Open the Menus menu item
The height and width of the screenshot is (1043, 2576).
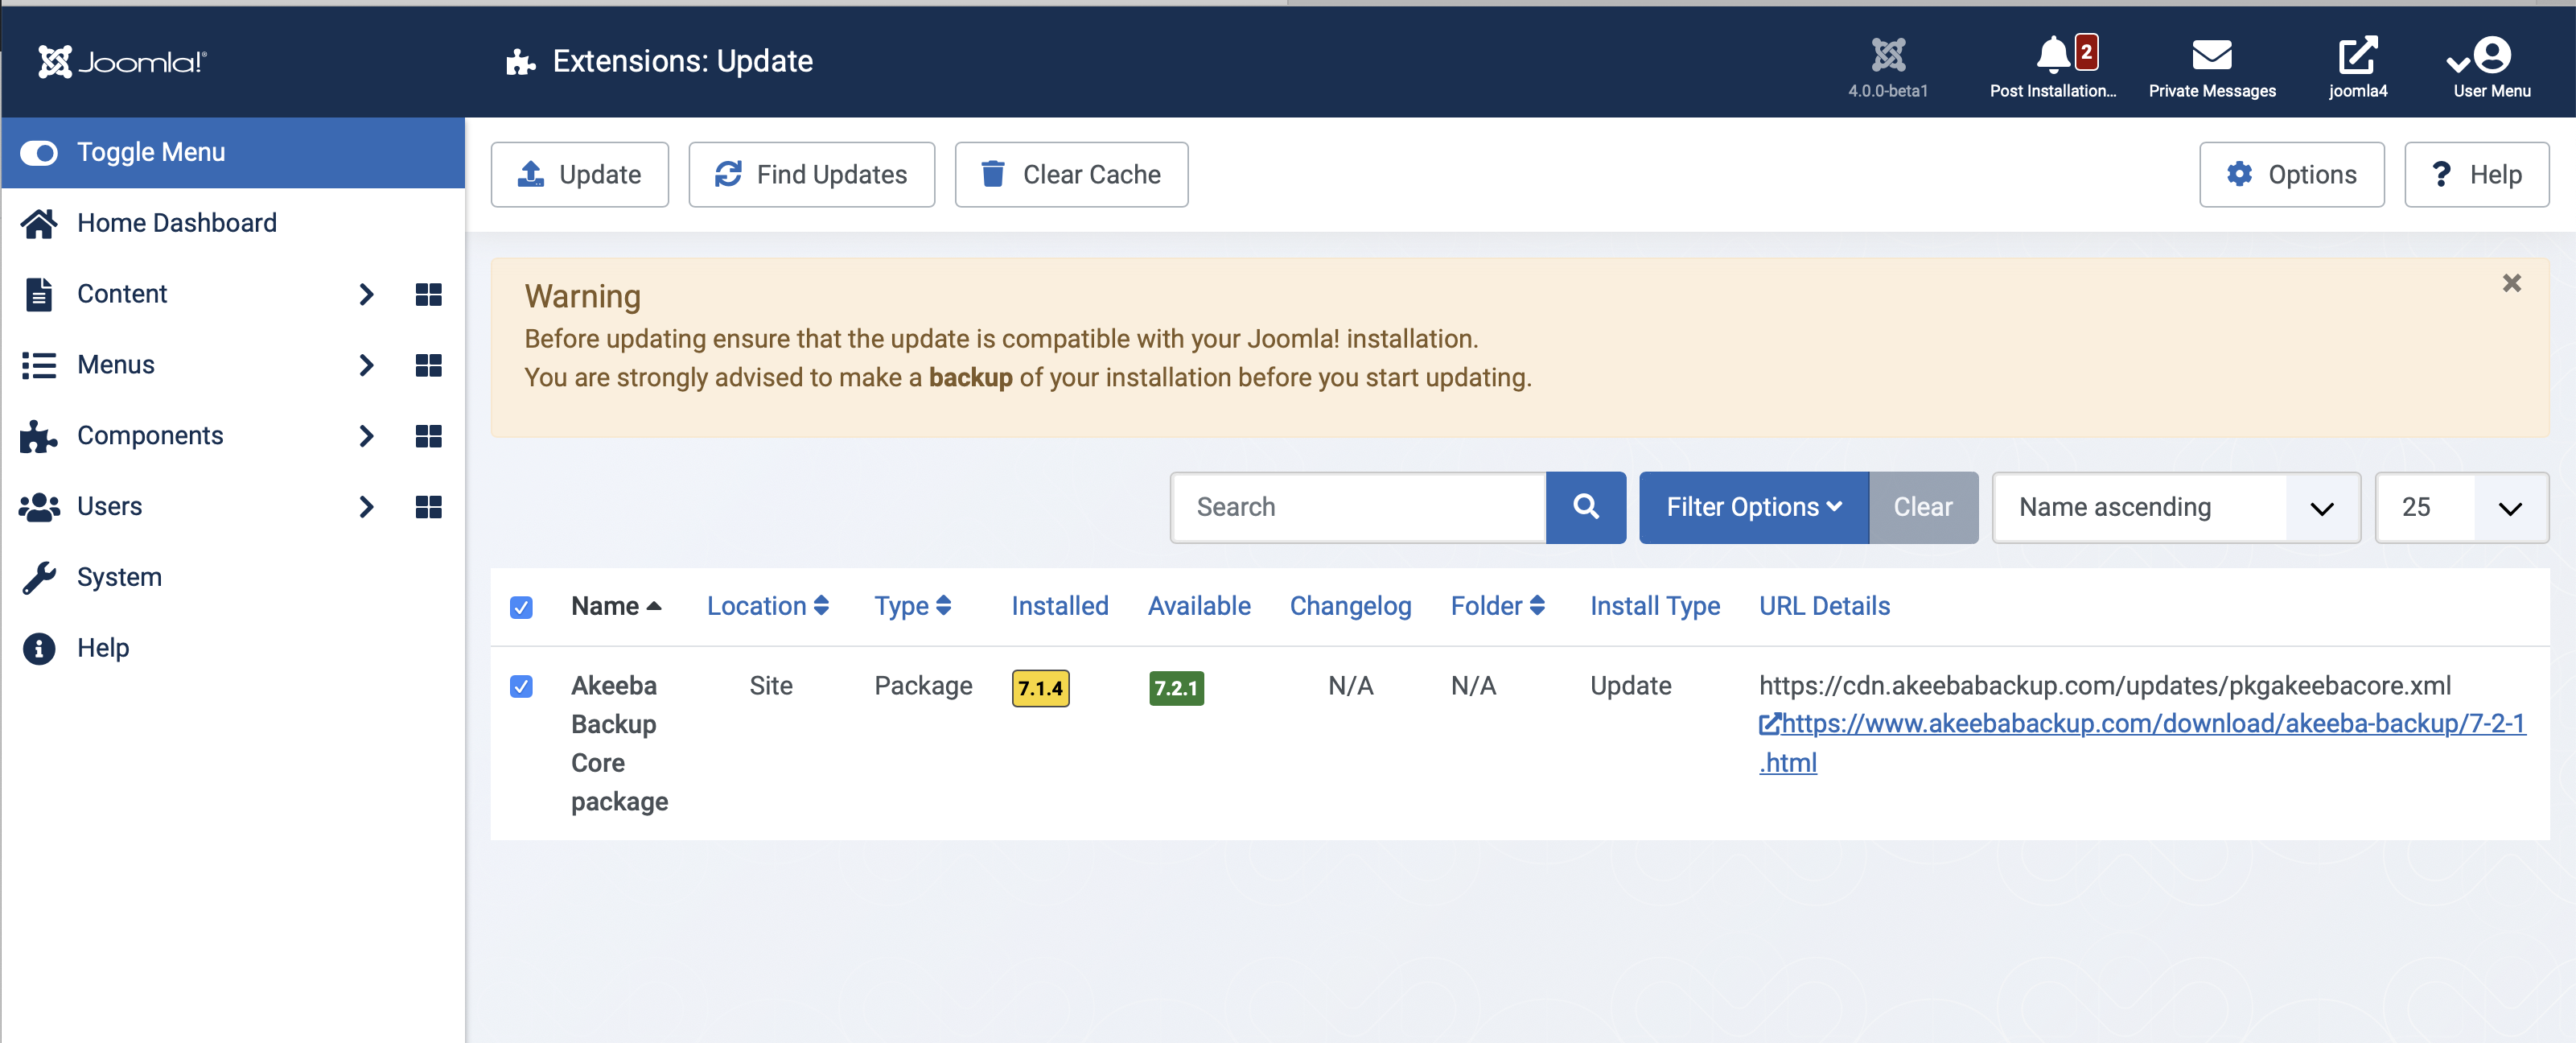[116, 365]
